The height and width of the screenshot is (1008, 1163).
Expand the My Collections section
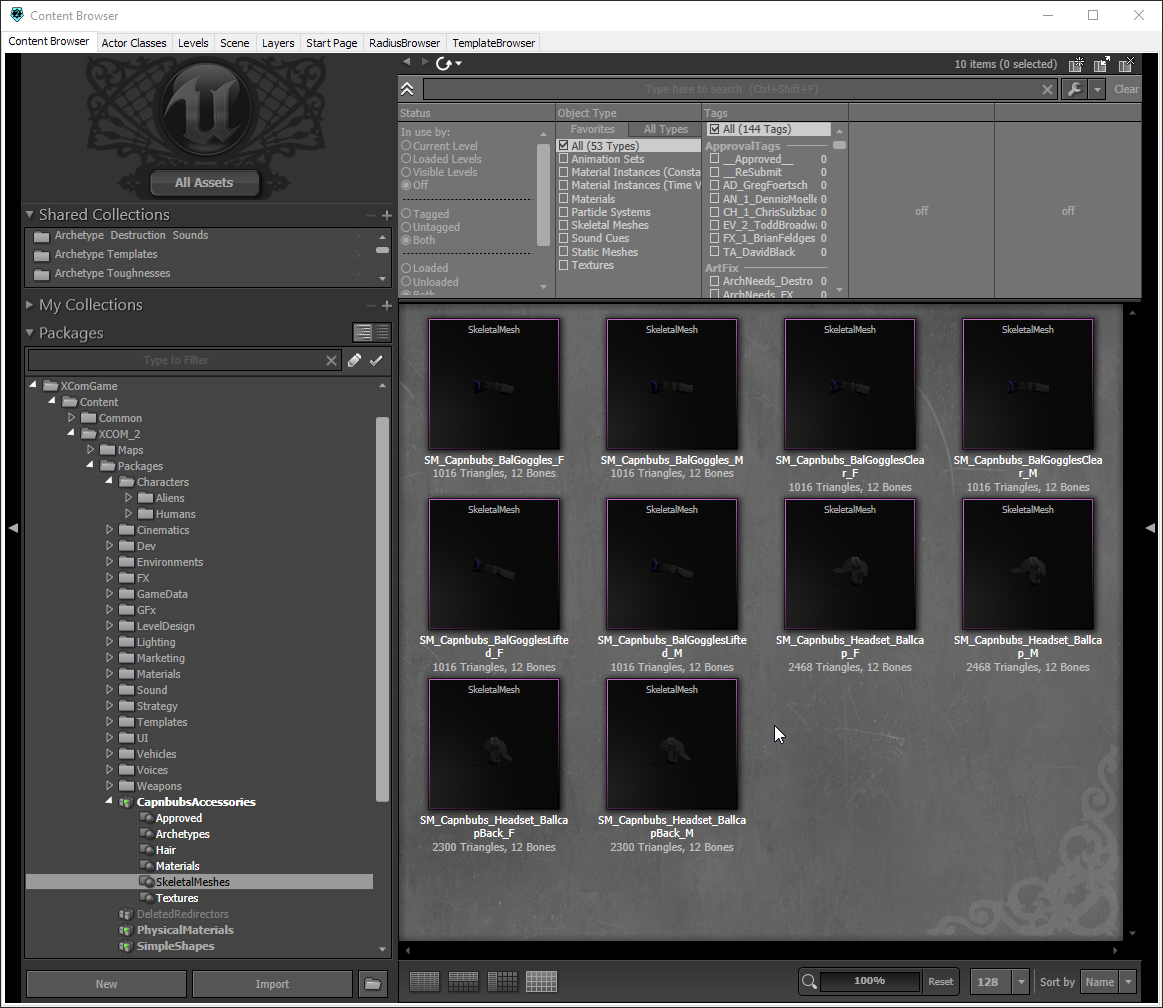tap(30, 305)
